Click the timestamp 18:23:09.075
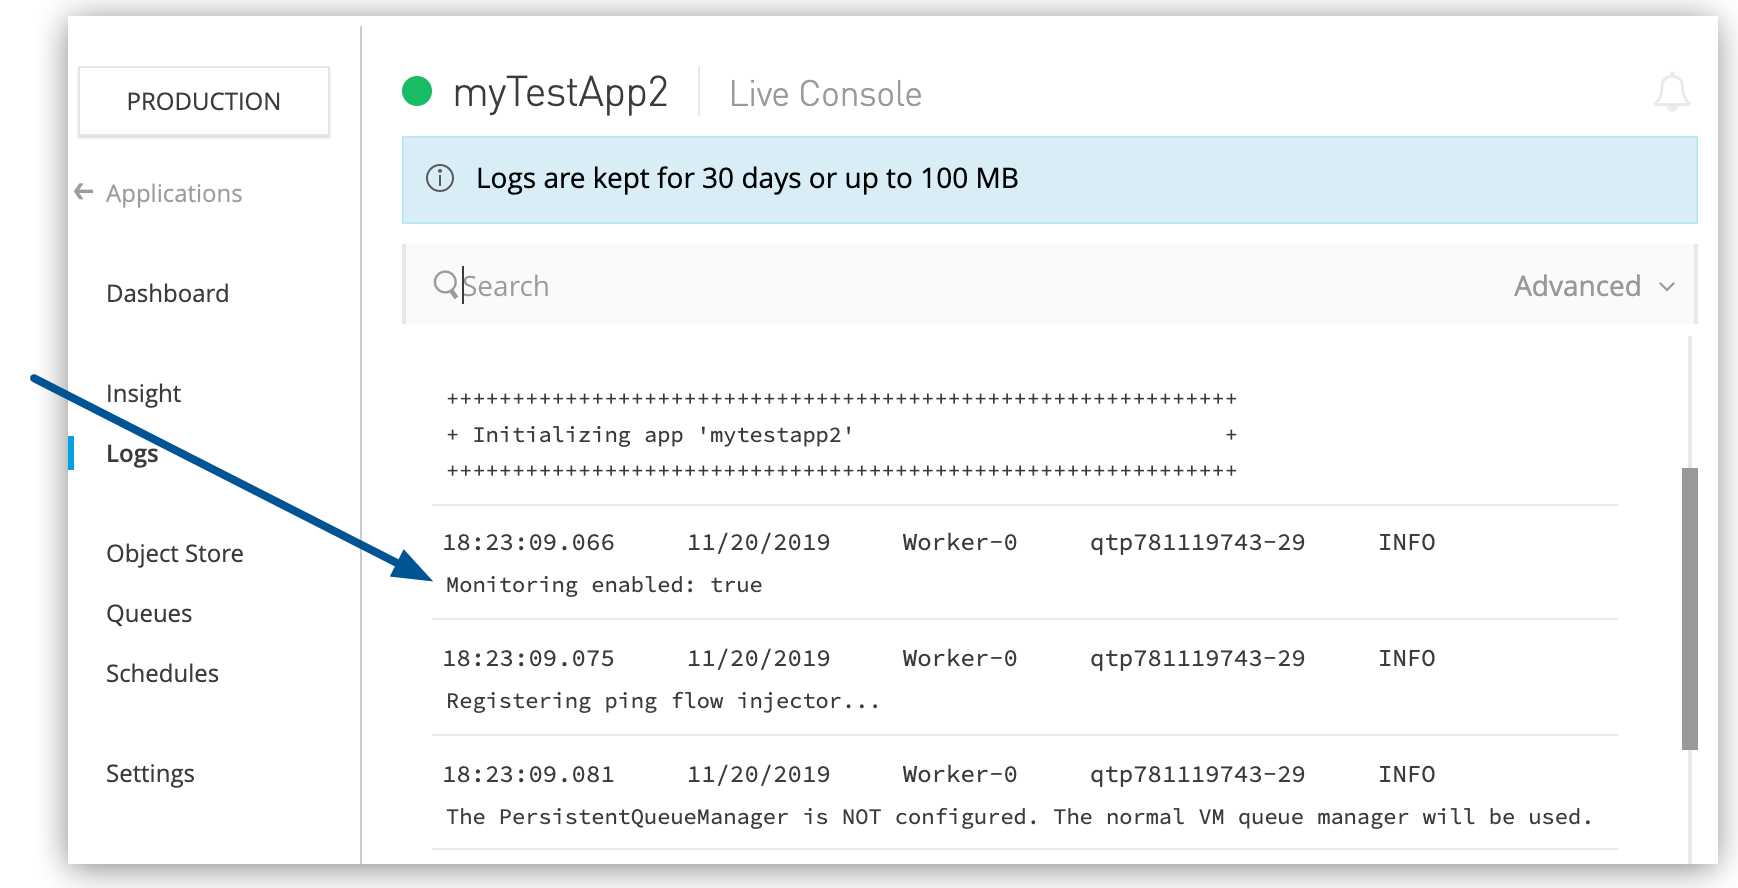 click(529, 658)
